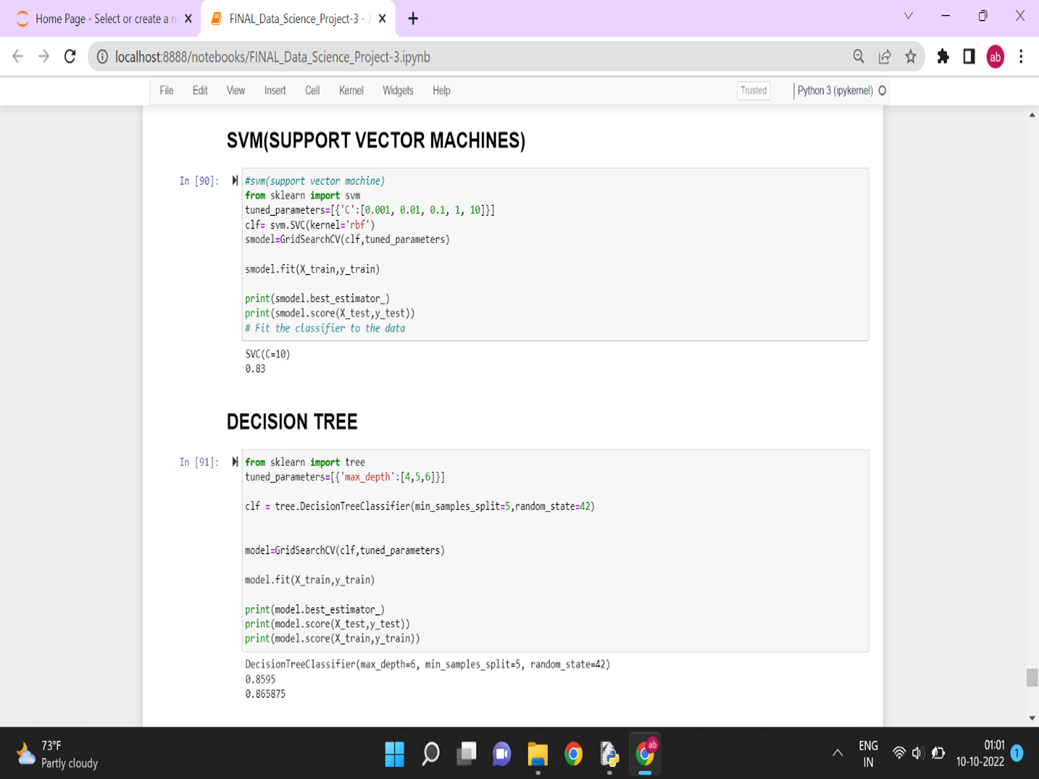Open the clock and date panel
The image size is (1039, 779).
tap(980, 754)
